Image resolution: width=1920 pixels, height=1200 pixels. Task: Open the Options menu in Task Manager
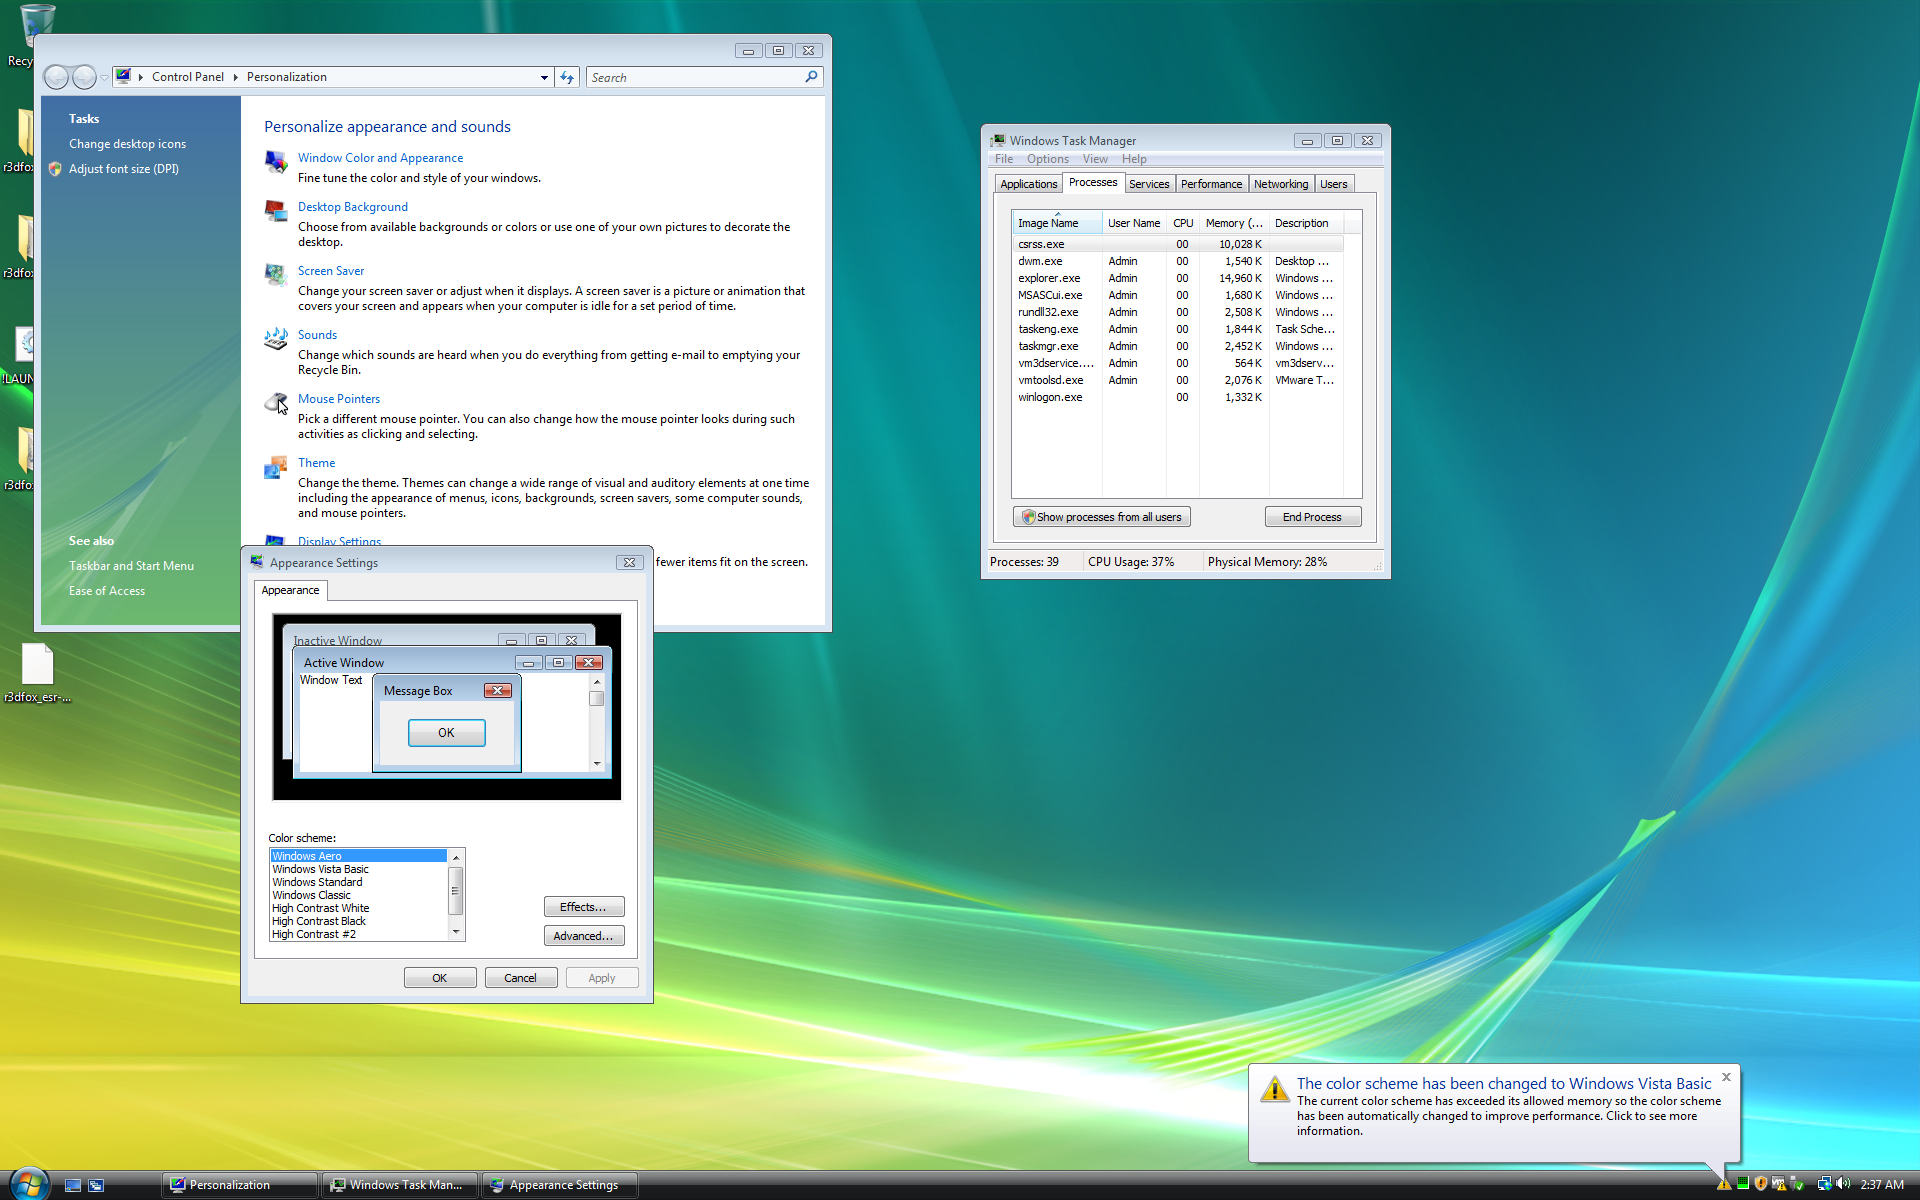1047,159
